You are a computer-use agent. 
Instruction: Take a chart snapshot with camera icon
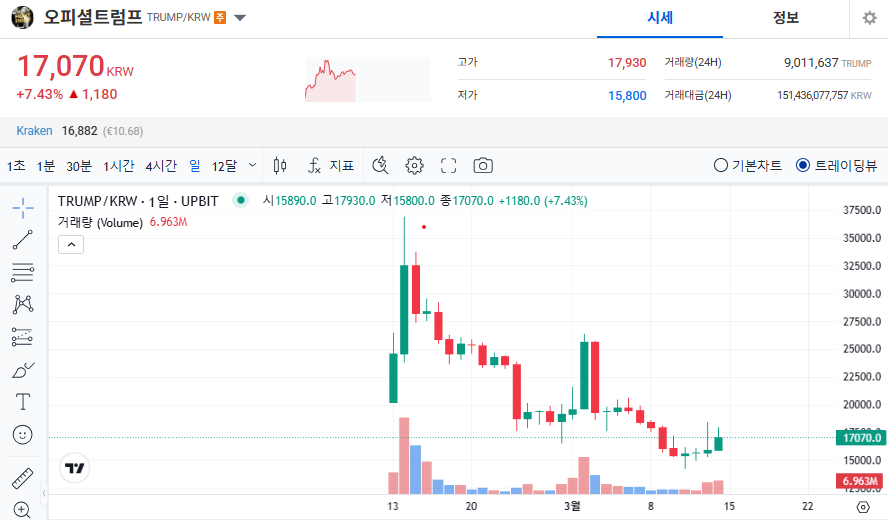pos(483,165)
